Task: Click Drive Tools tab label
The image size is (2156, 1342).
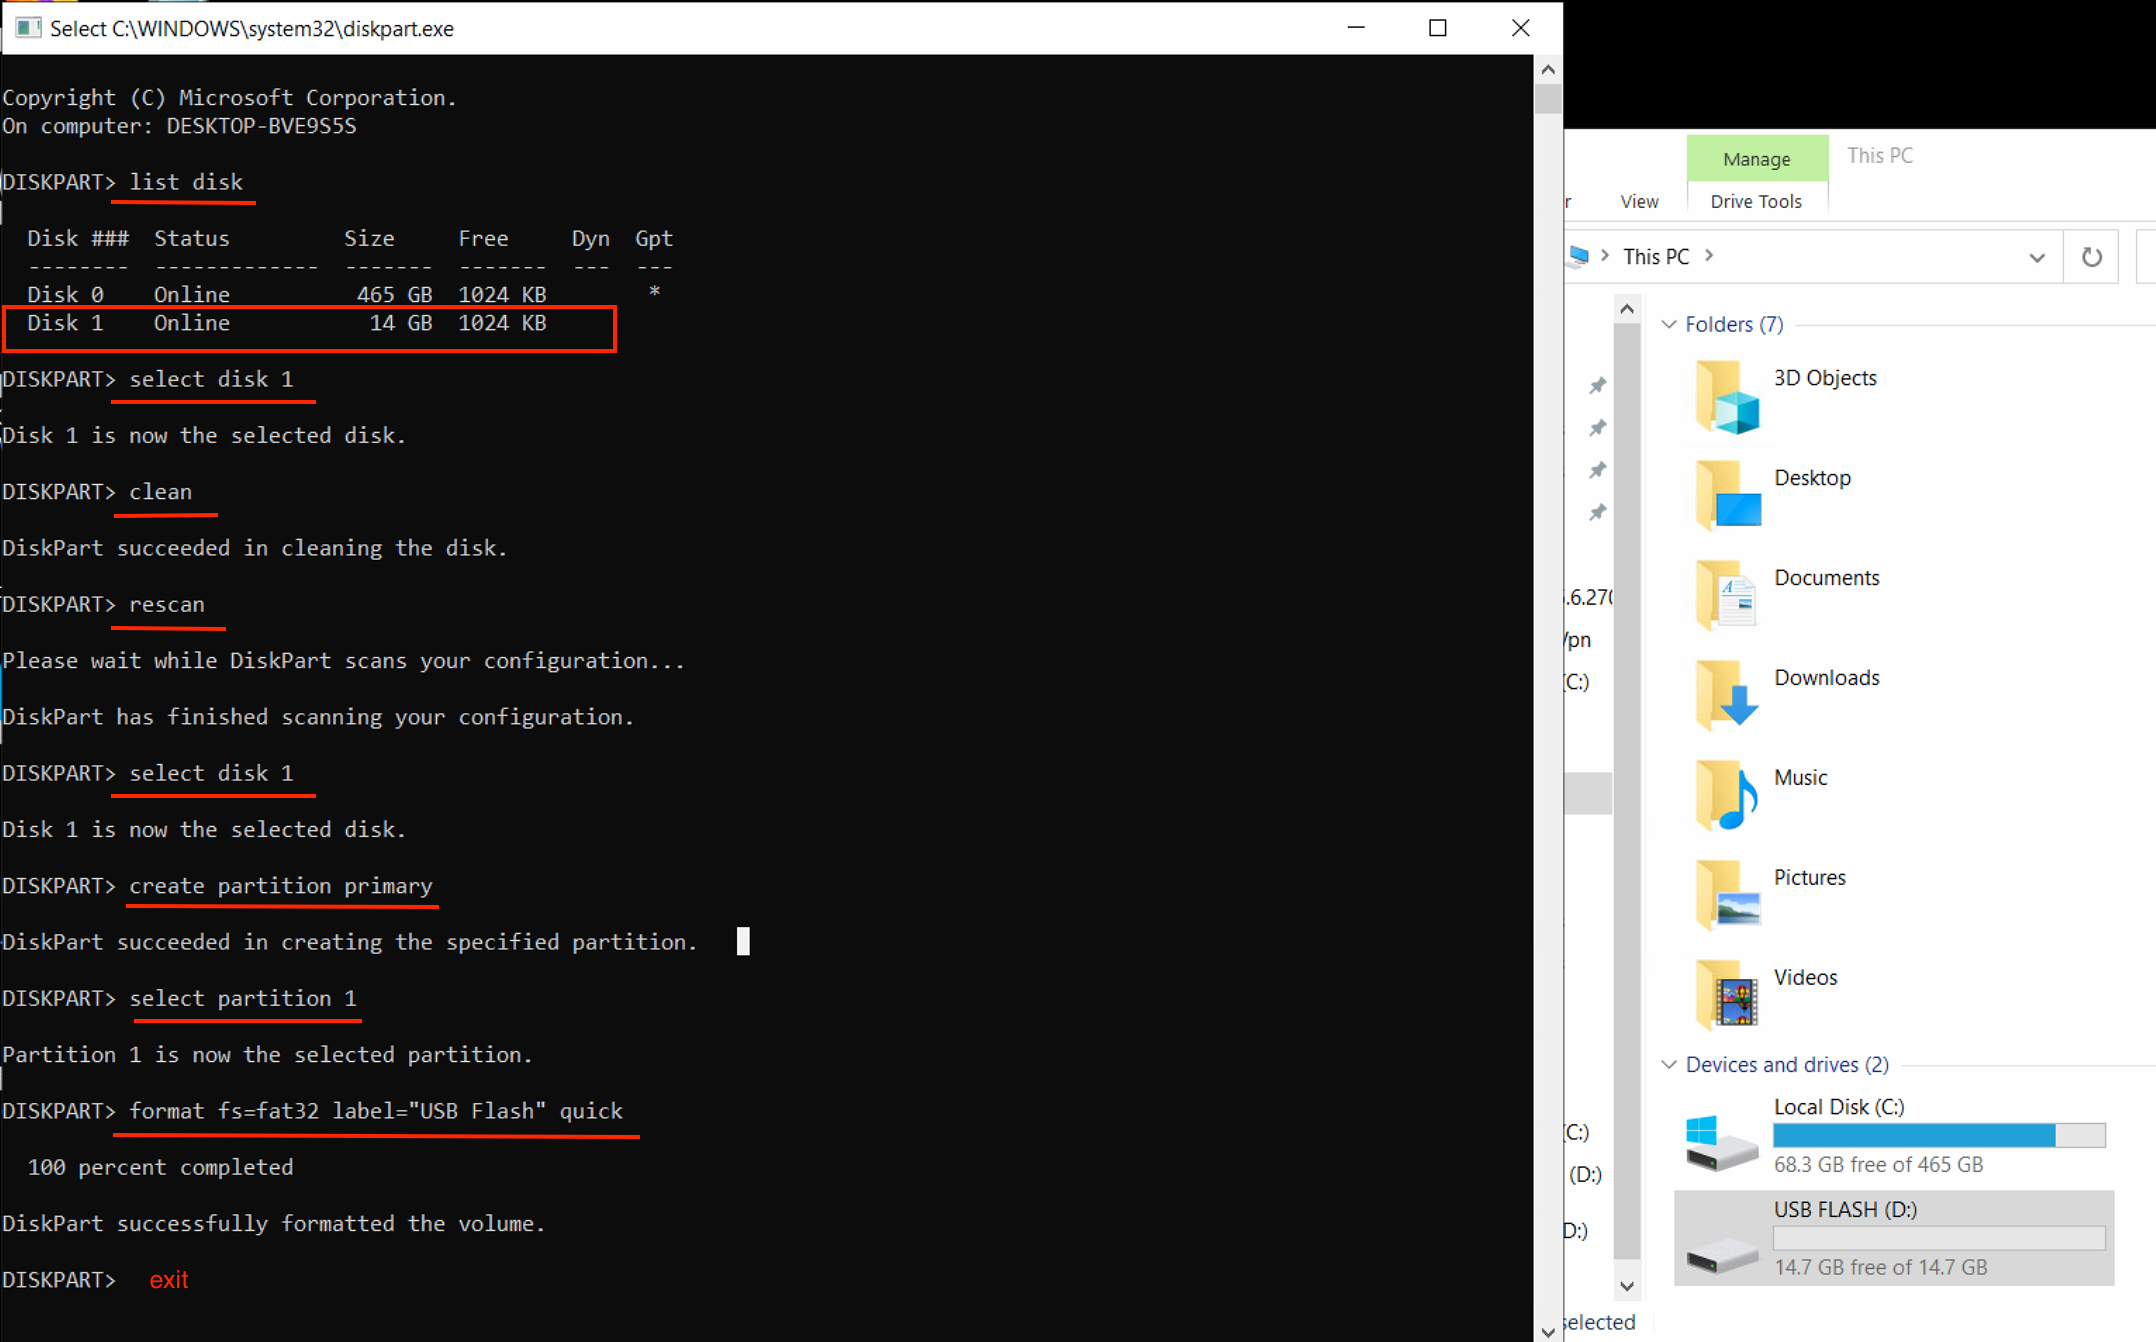Action: tap(1756, 201)
